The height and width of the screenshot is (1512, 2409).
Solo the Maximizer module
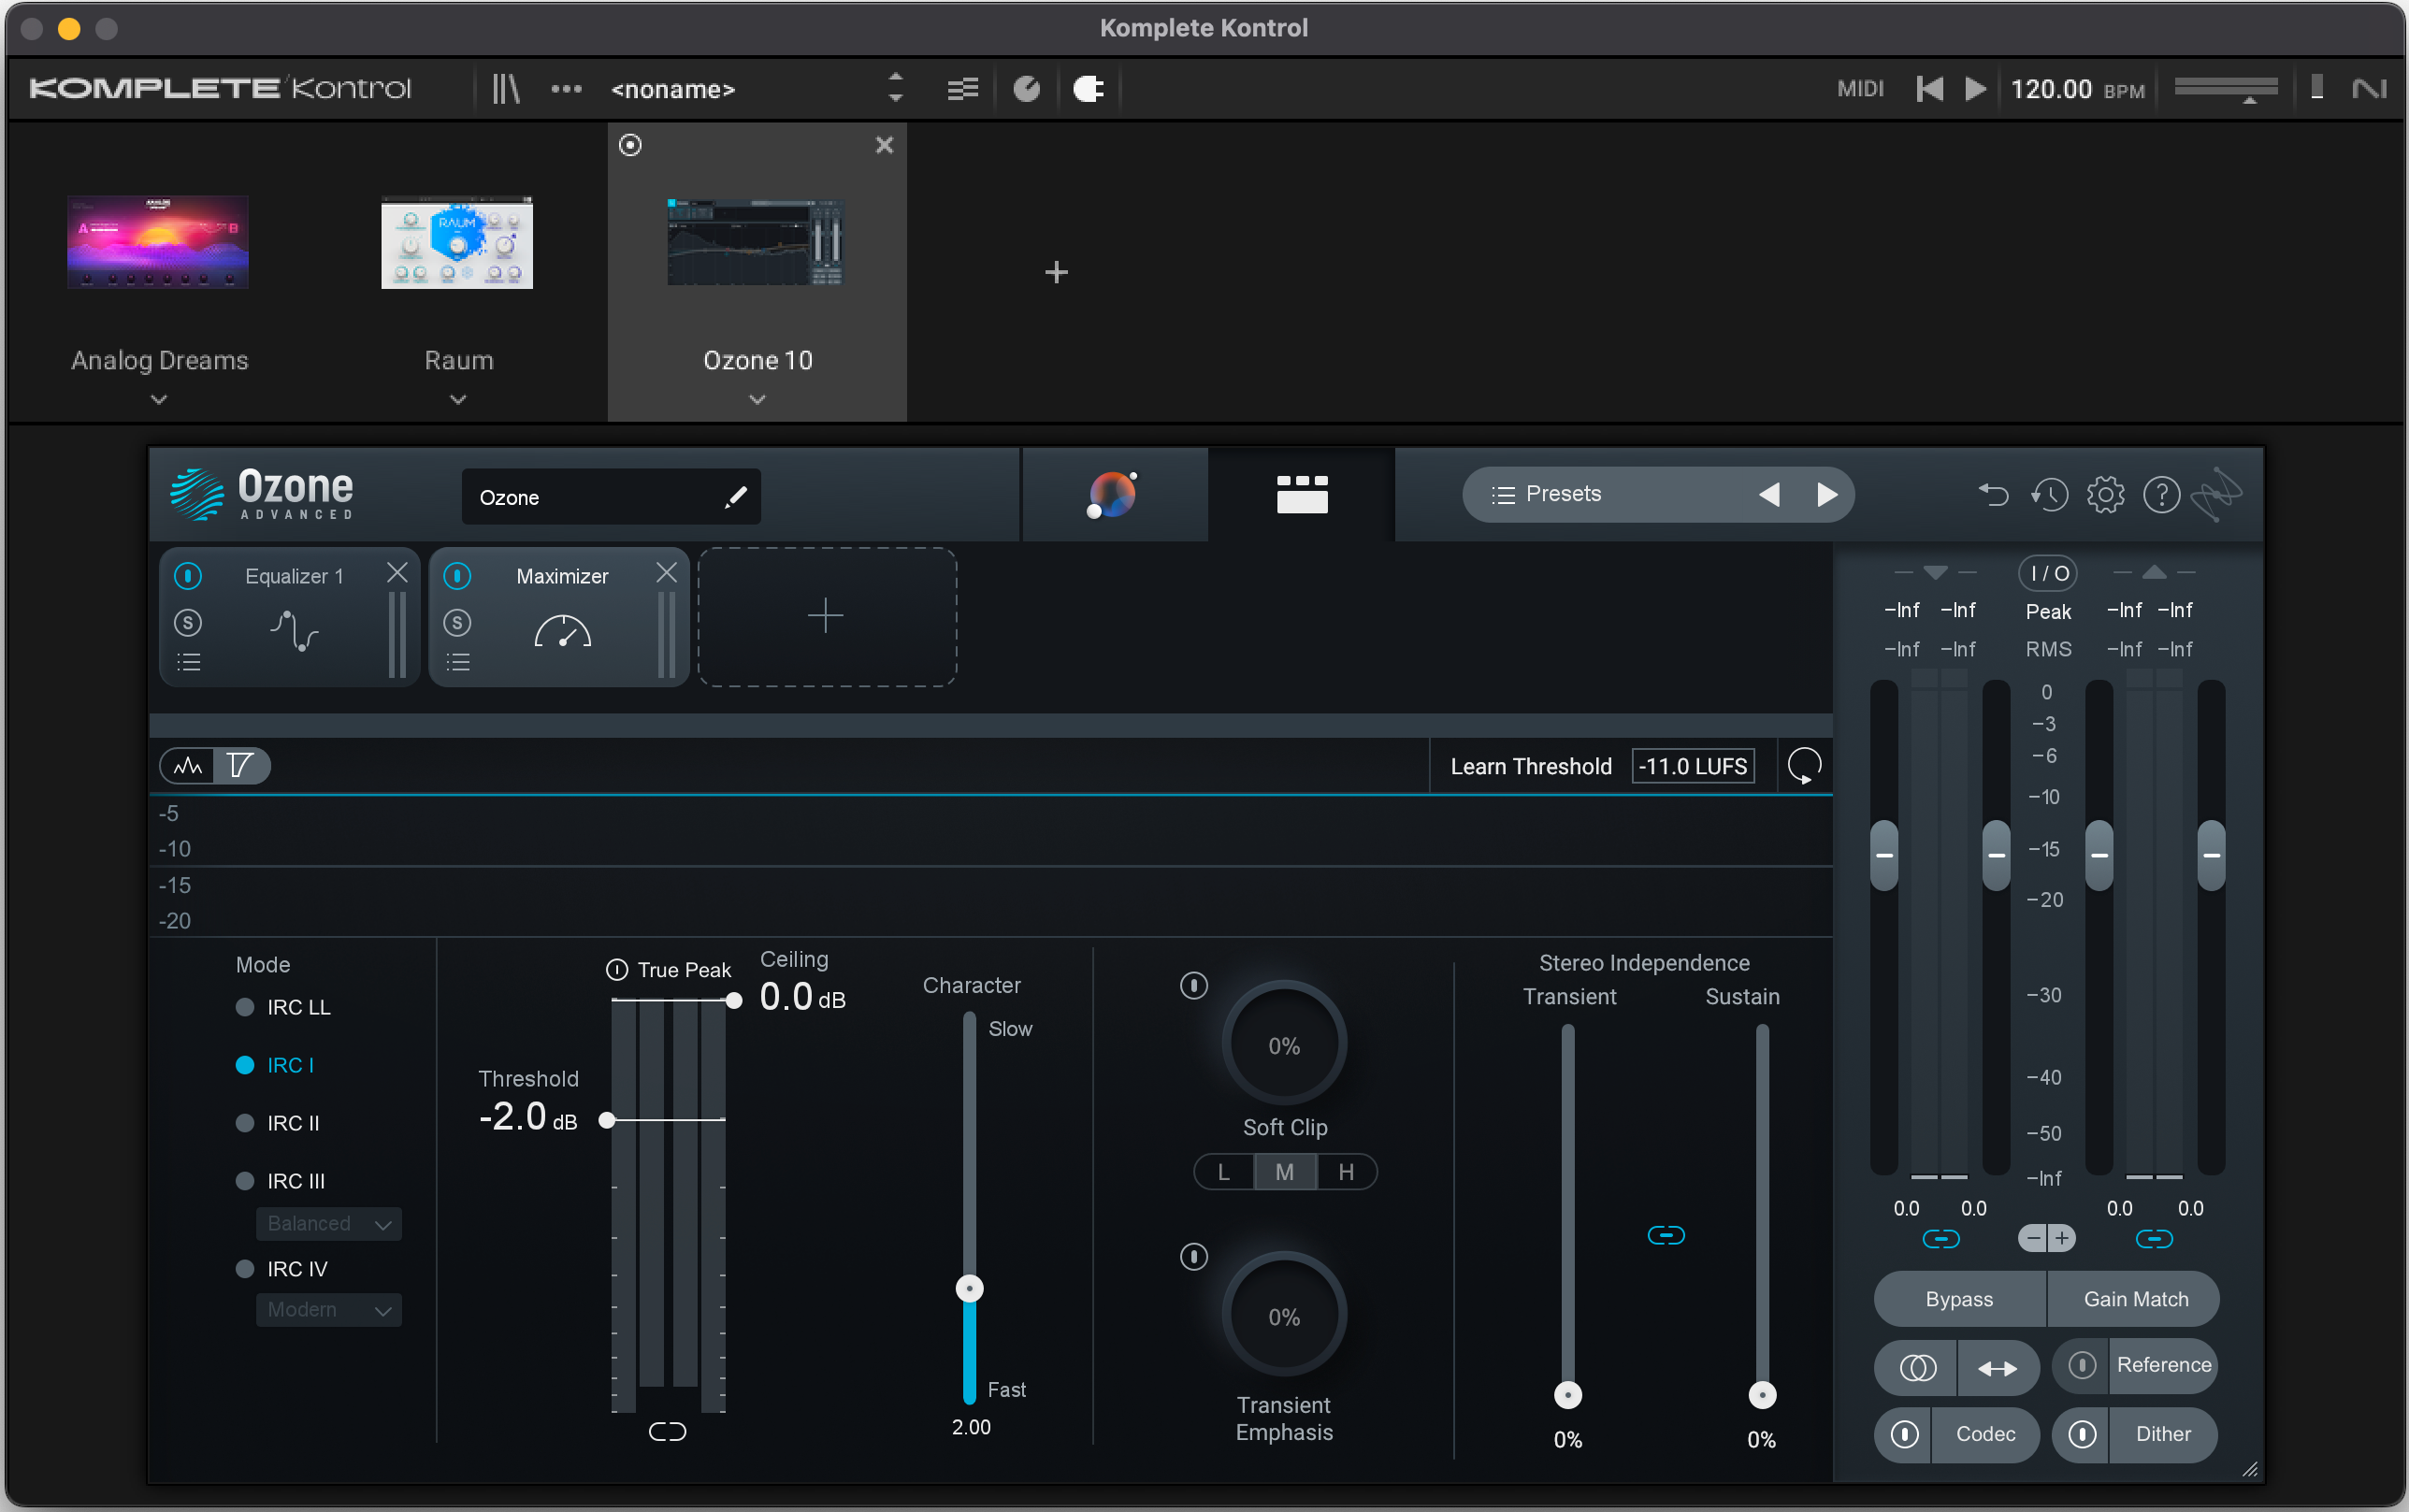click(457, 622)
